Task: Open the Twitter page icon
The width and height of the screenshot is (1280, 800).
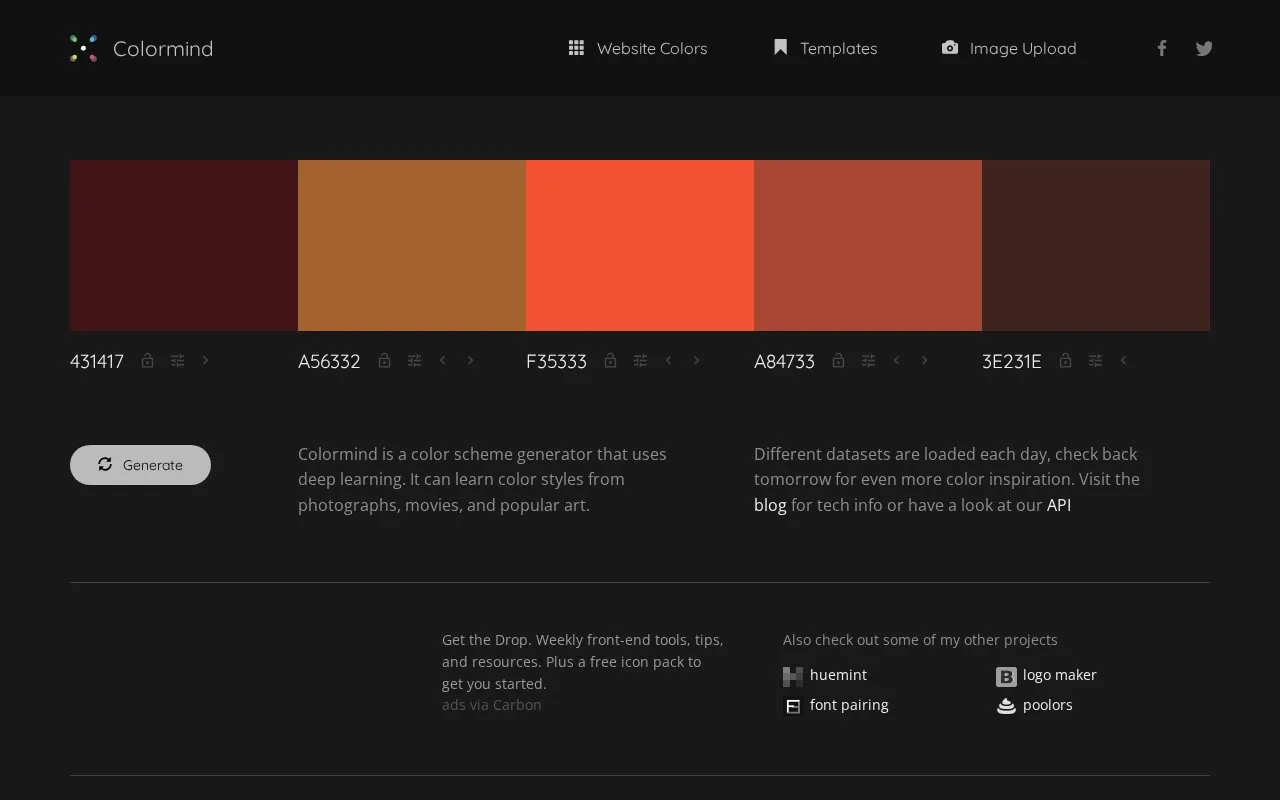Action: tap(1204, 48)
